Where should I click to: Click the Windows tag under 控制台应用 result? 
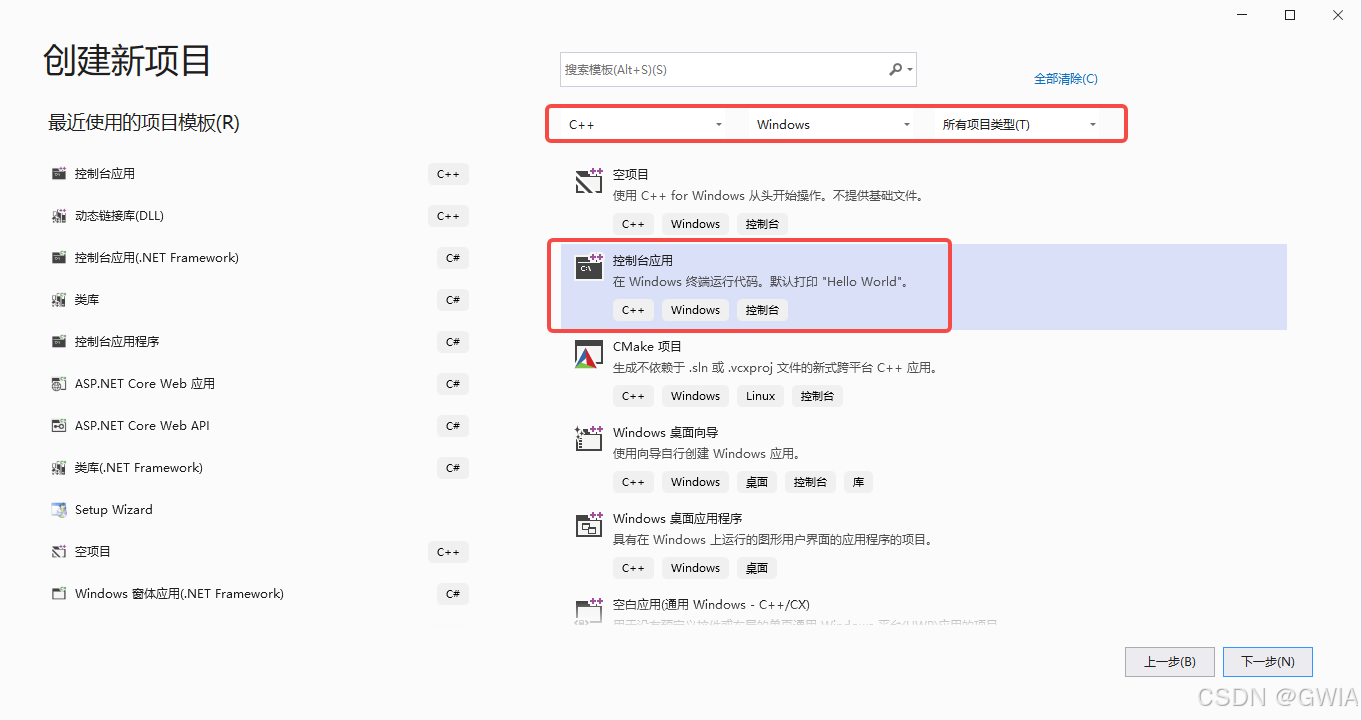point(695,310)
